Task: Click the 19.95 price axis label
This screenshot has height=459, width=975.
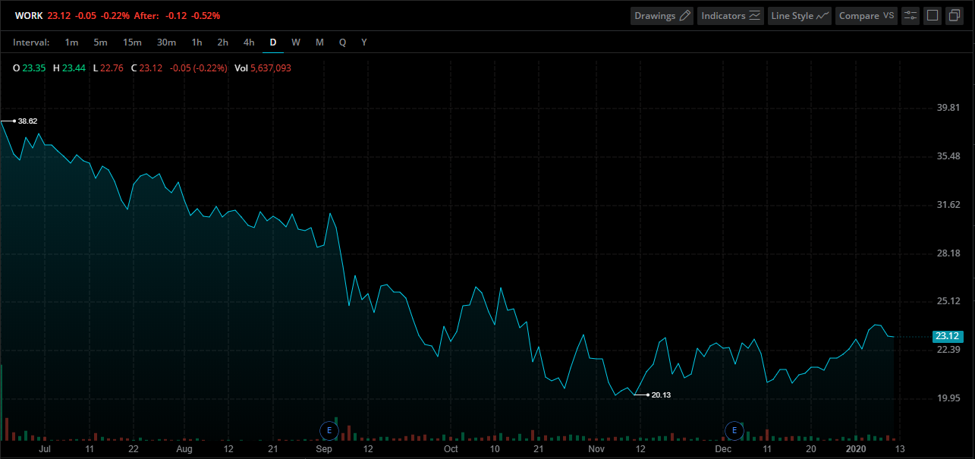Action: click(948, 398)
